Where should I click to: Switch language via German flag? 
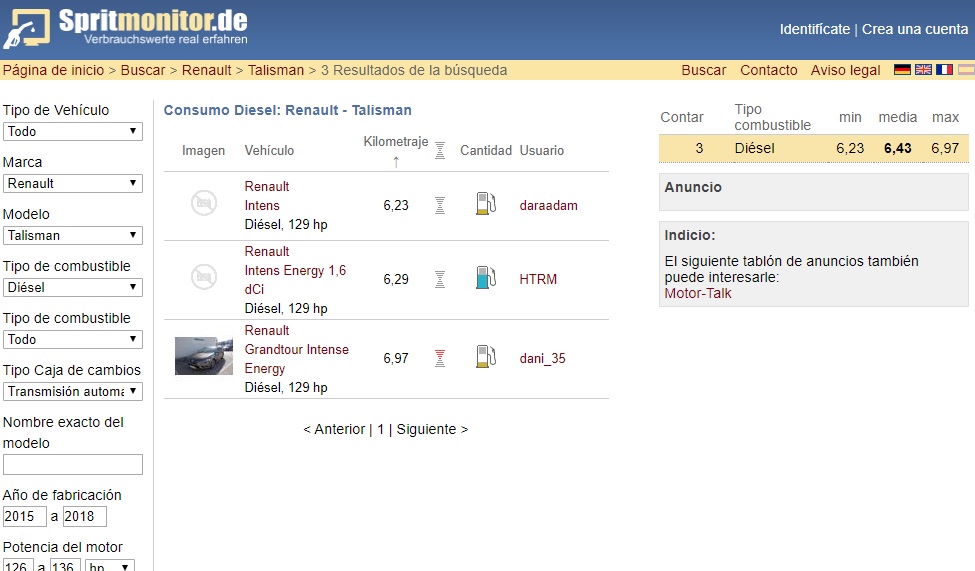click(902, 70)
